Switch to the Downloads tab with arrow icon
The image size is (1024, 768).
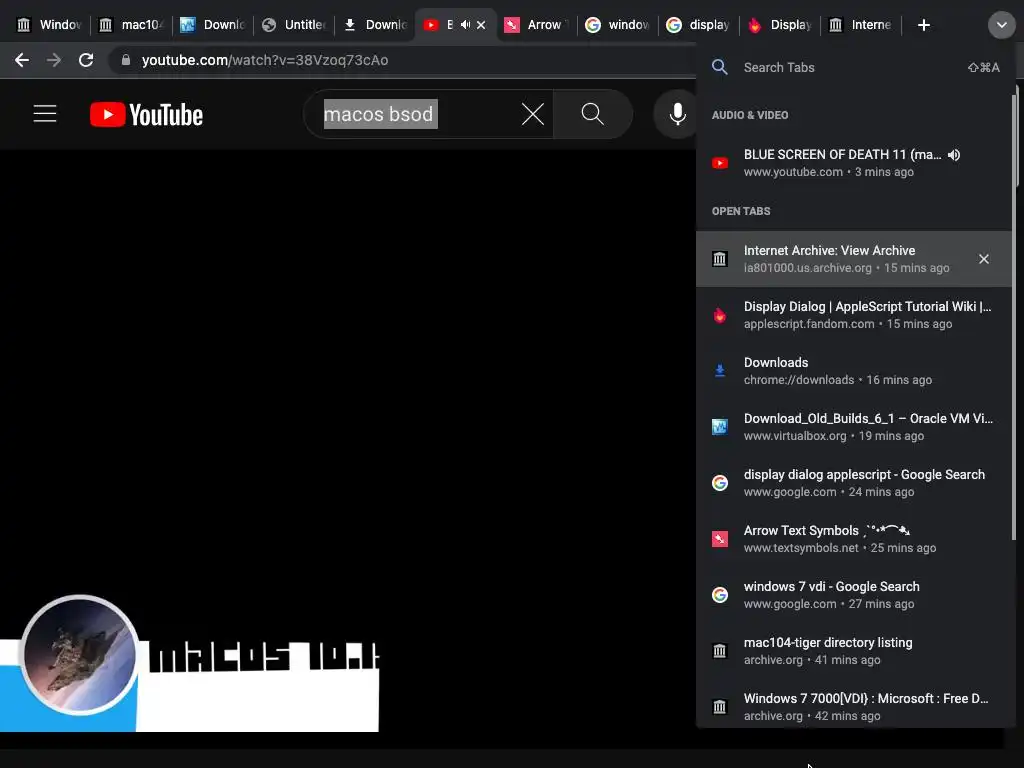(375, 25)
